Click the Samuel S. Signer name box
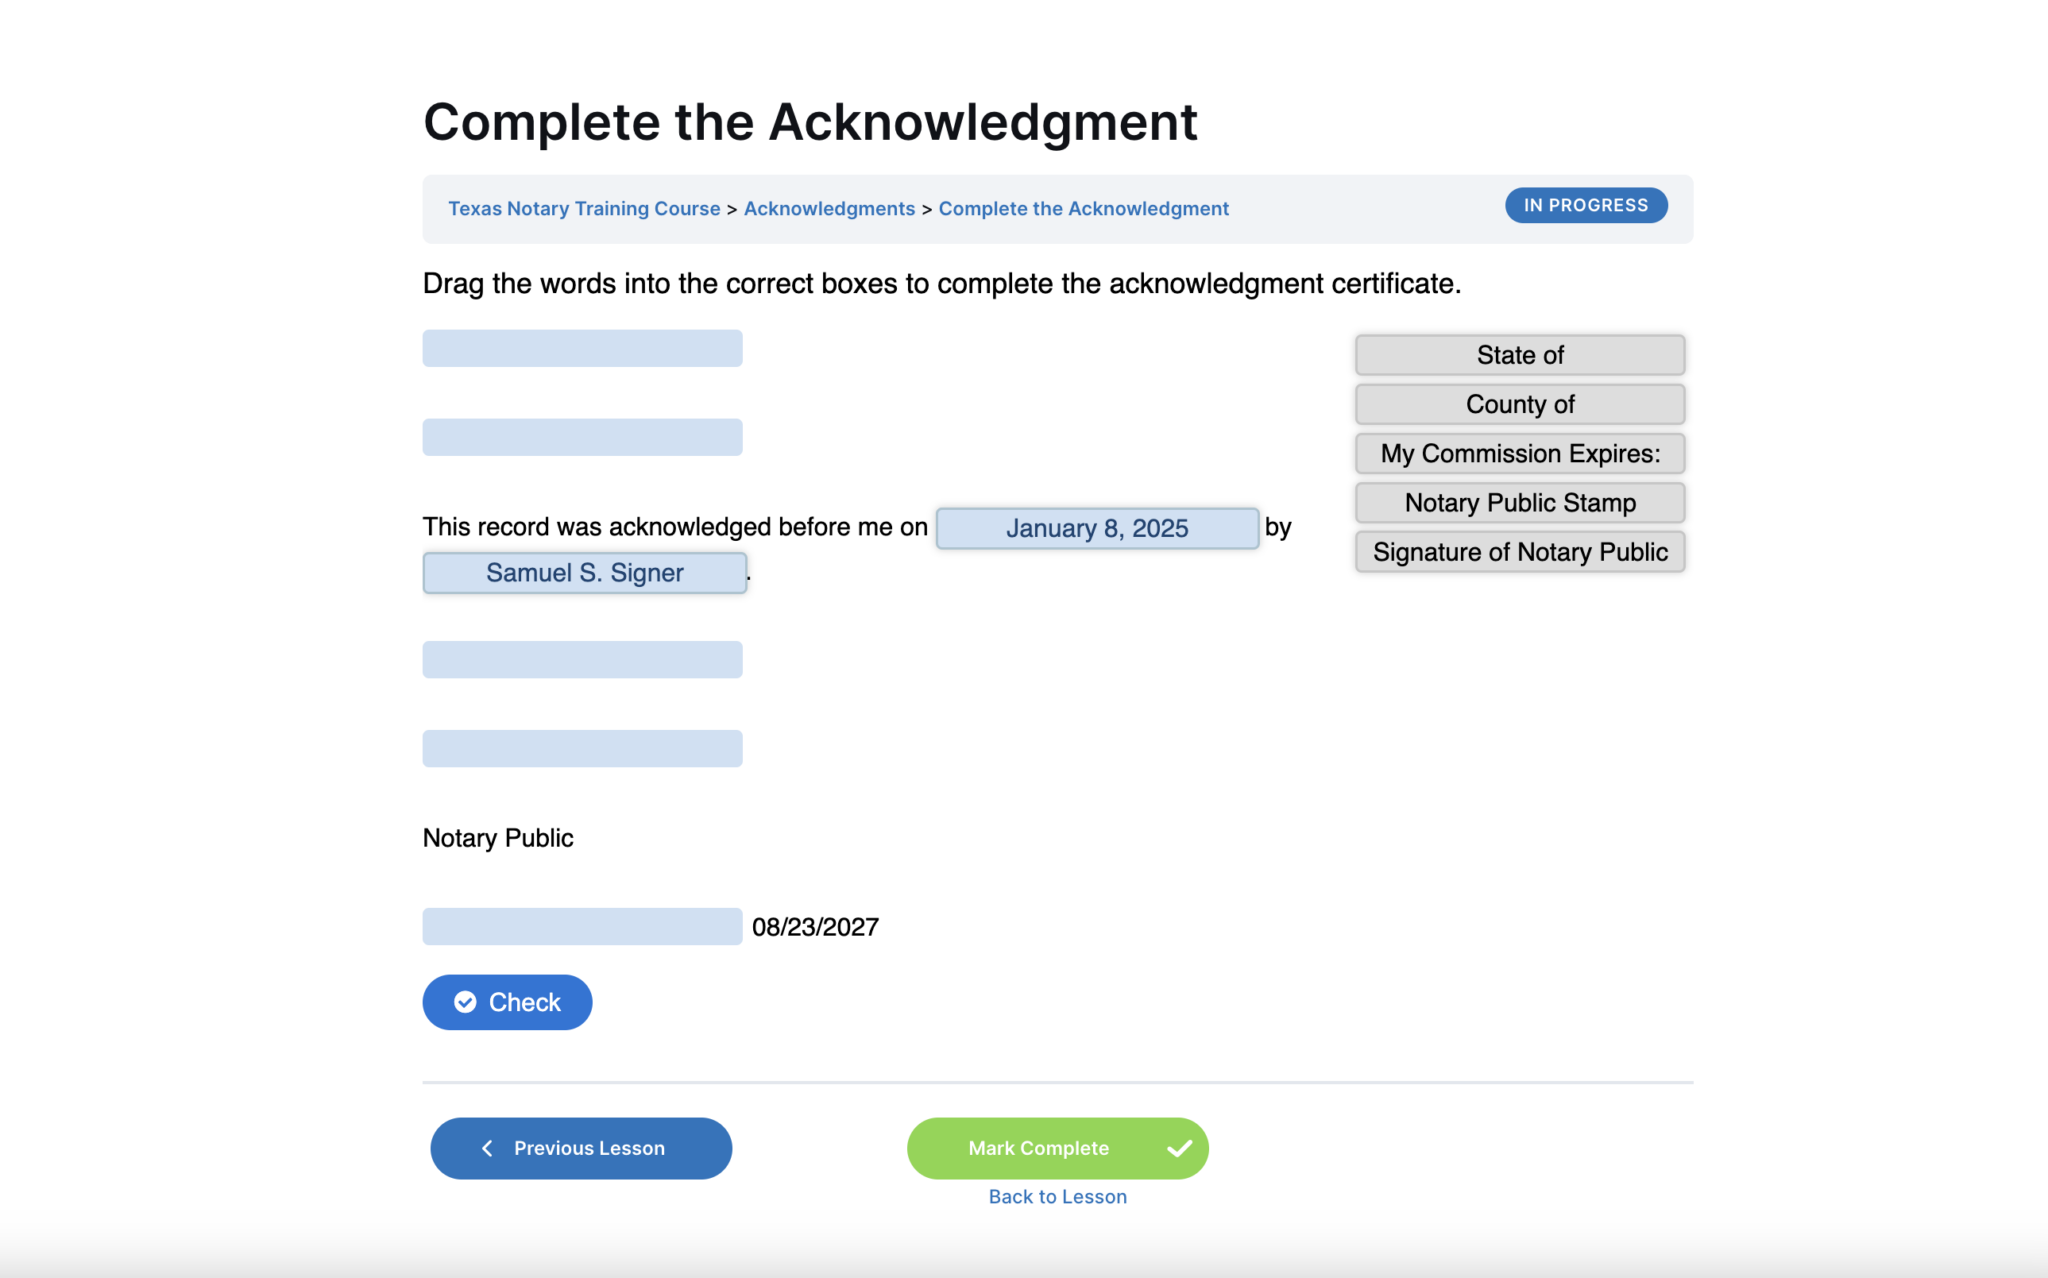 (x=585, y=573)
